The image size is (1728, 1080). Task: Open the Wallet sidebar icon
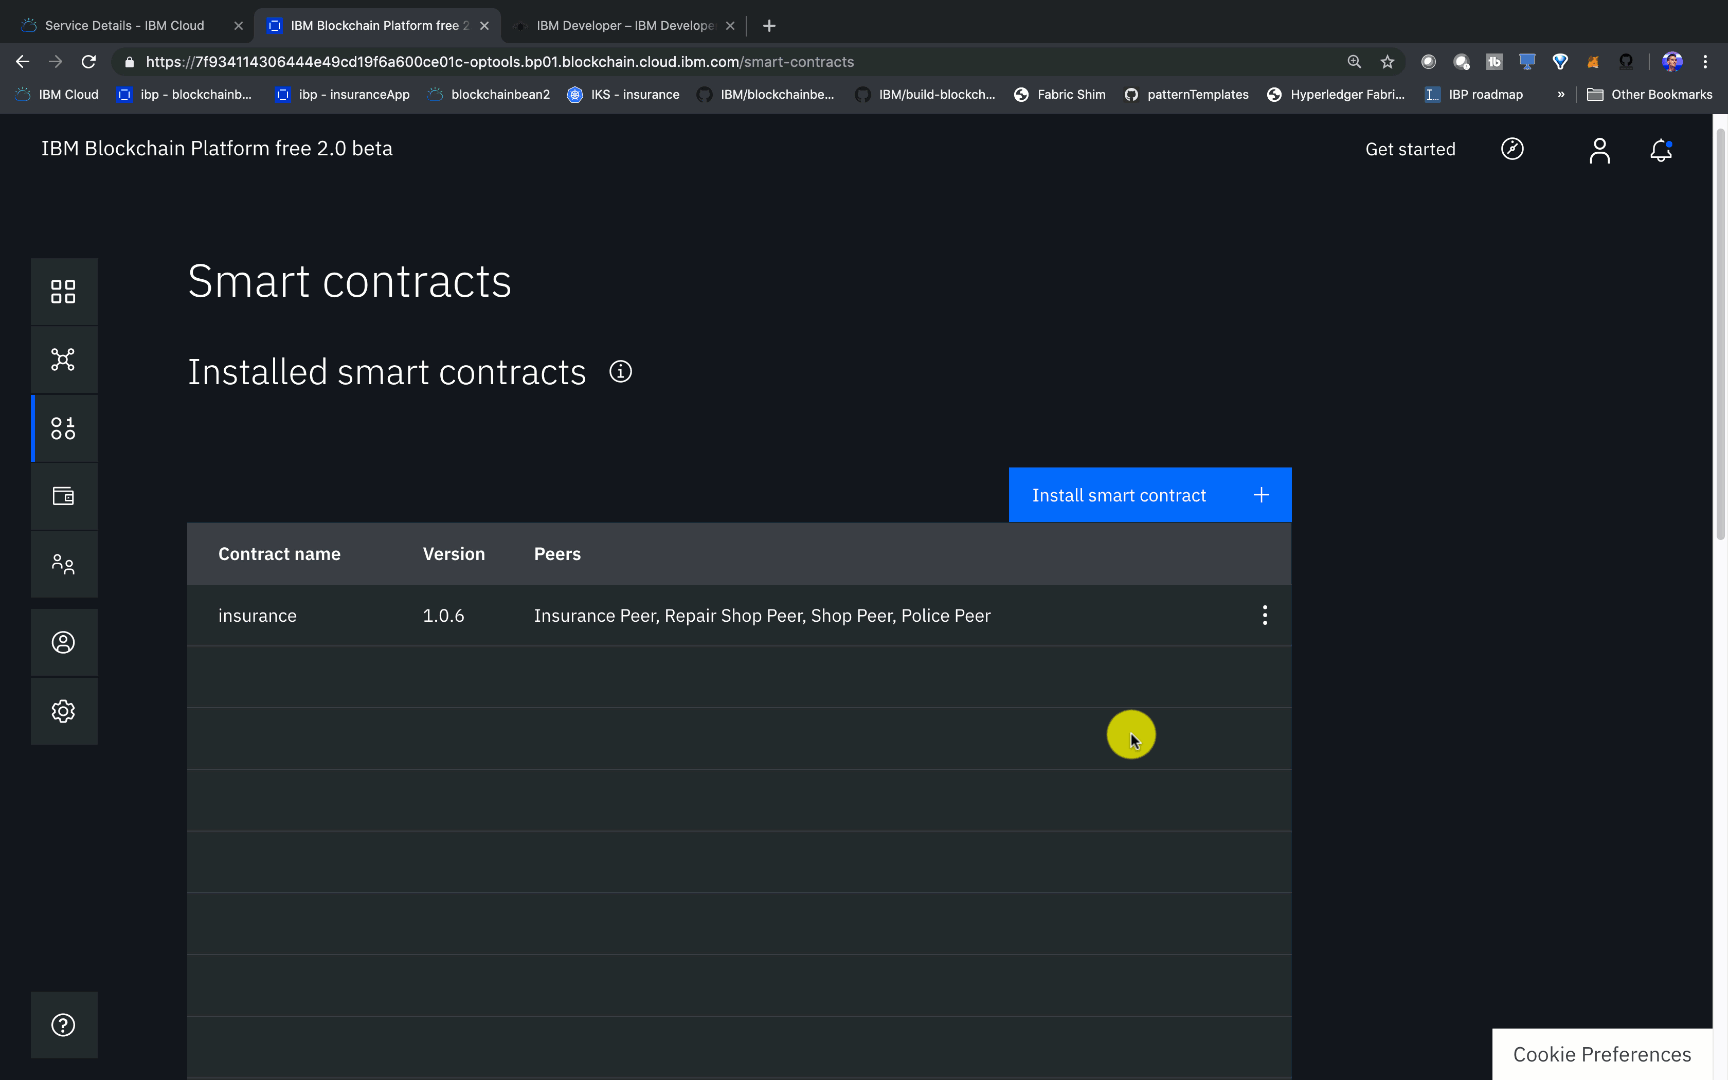pos(63,496)
